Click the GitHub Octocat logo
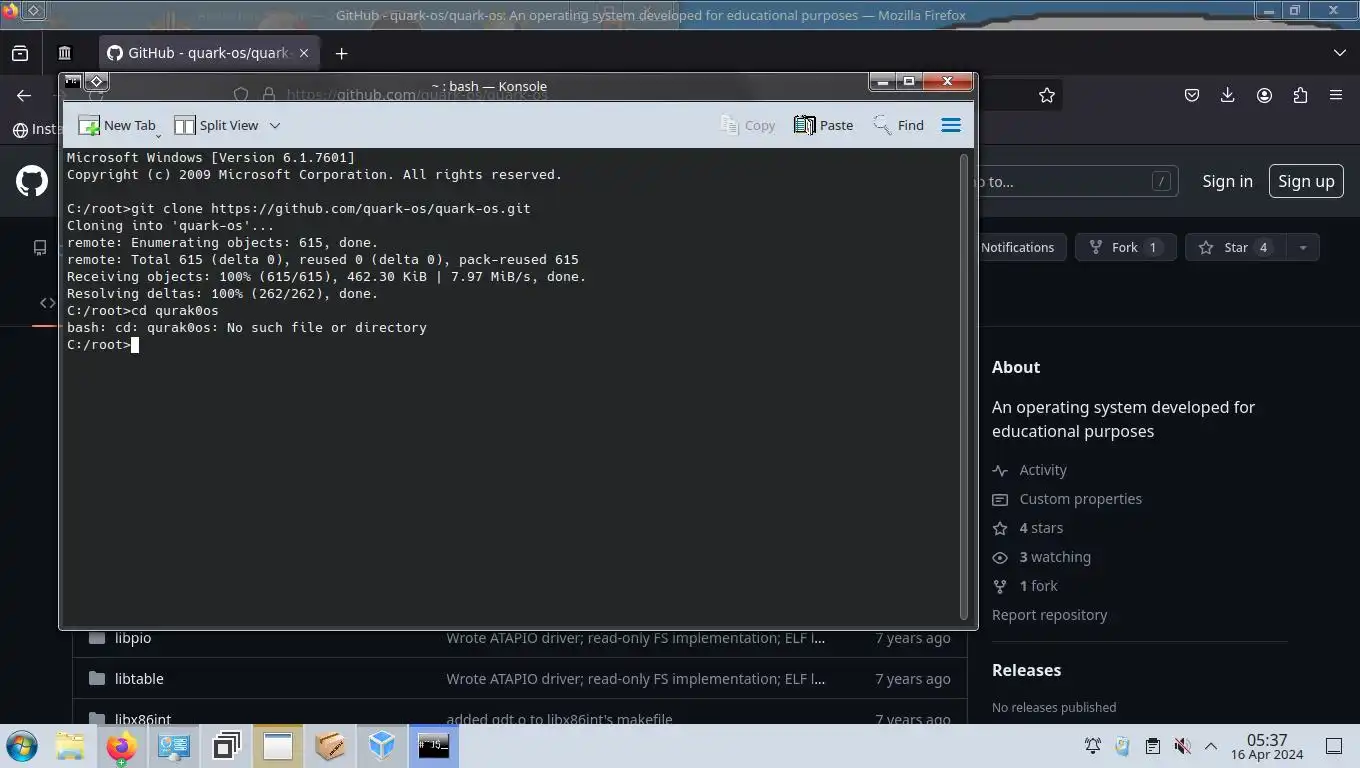The width and height of the screenshot is (1360, 768). pos(32,181)
